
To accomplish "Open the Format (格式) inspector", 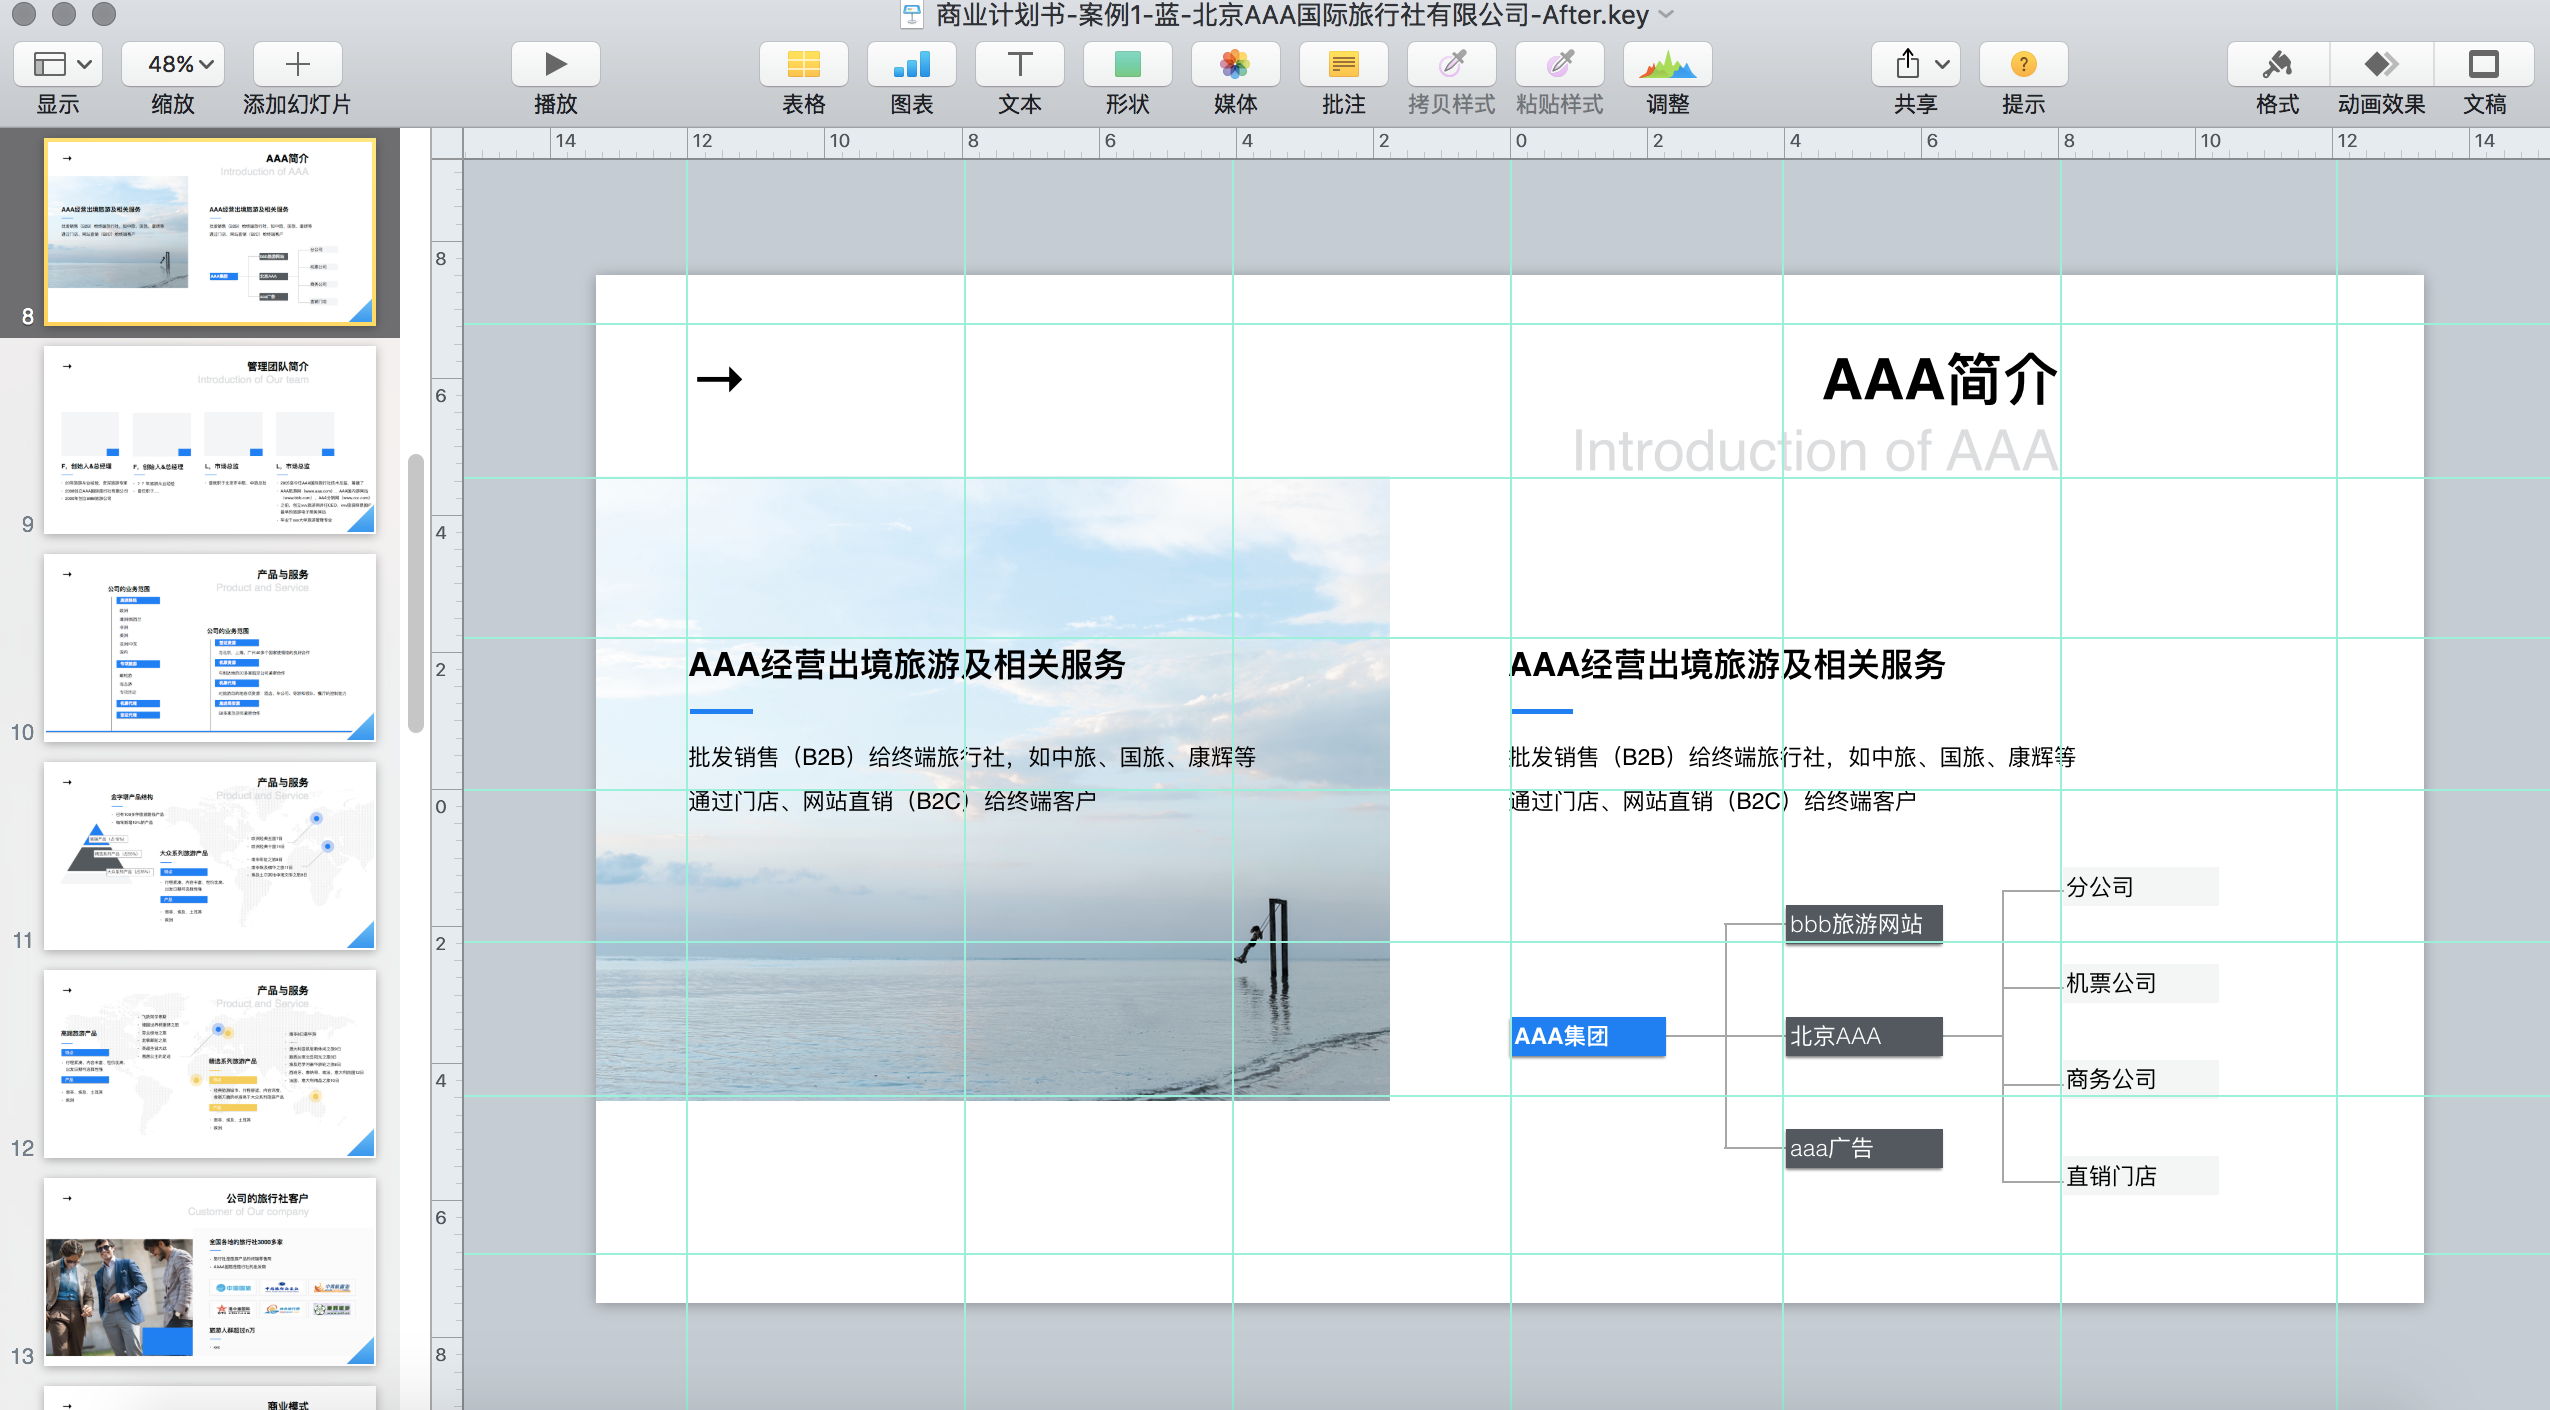I will click(x=2278, y=65).
